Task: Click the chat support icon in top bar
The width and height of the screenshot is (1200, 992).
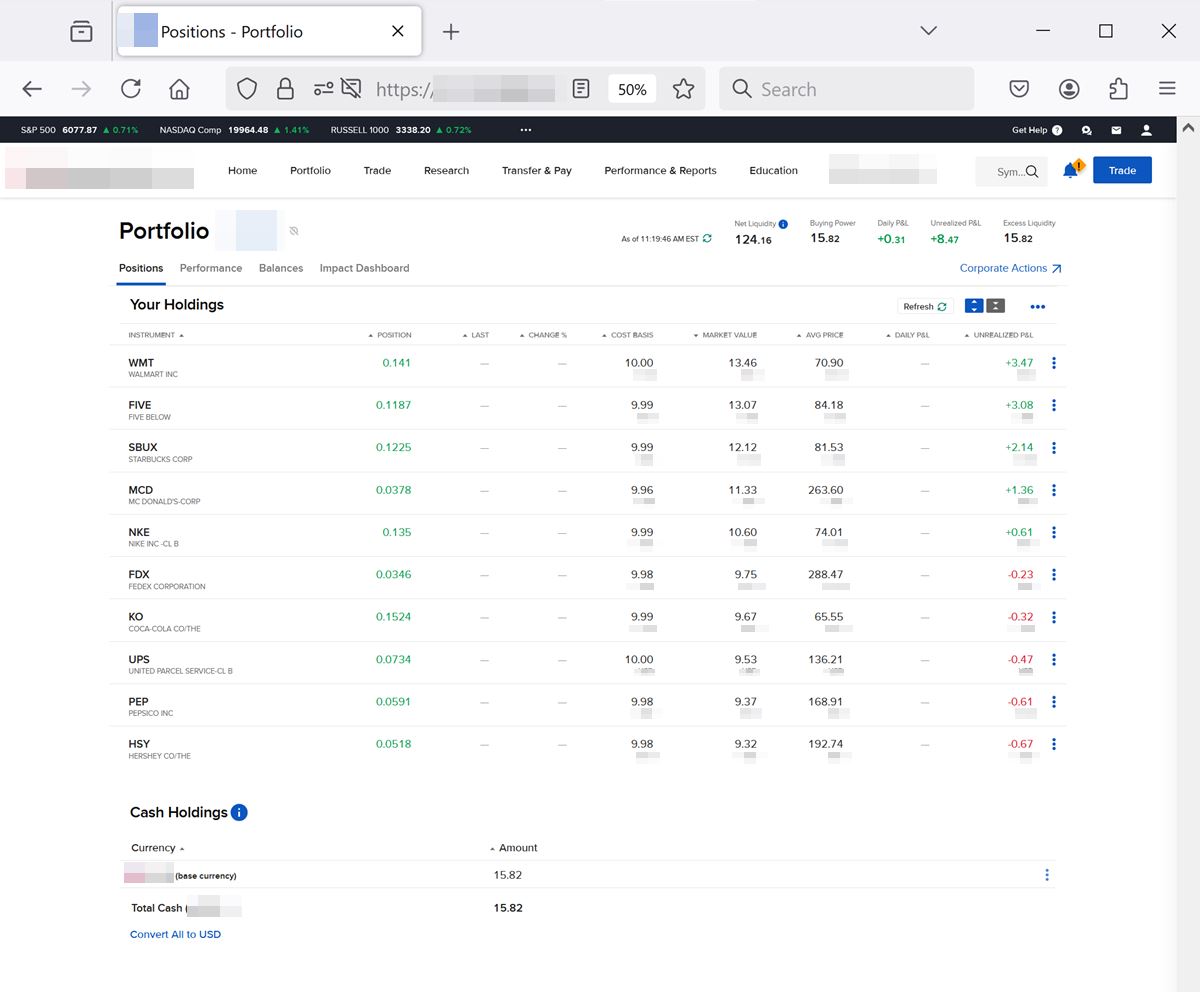Action: 1087,130
